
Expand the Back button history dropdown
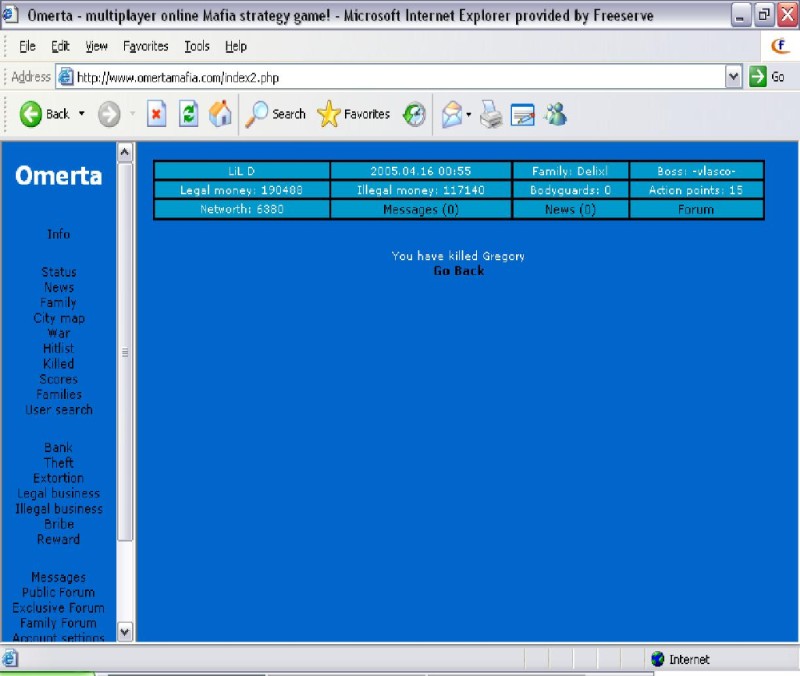click(82, 113)
